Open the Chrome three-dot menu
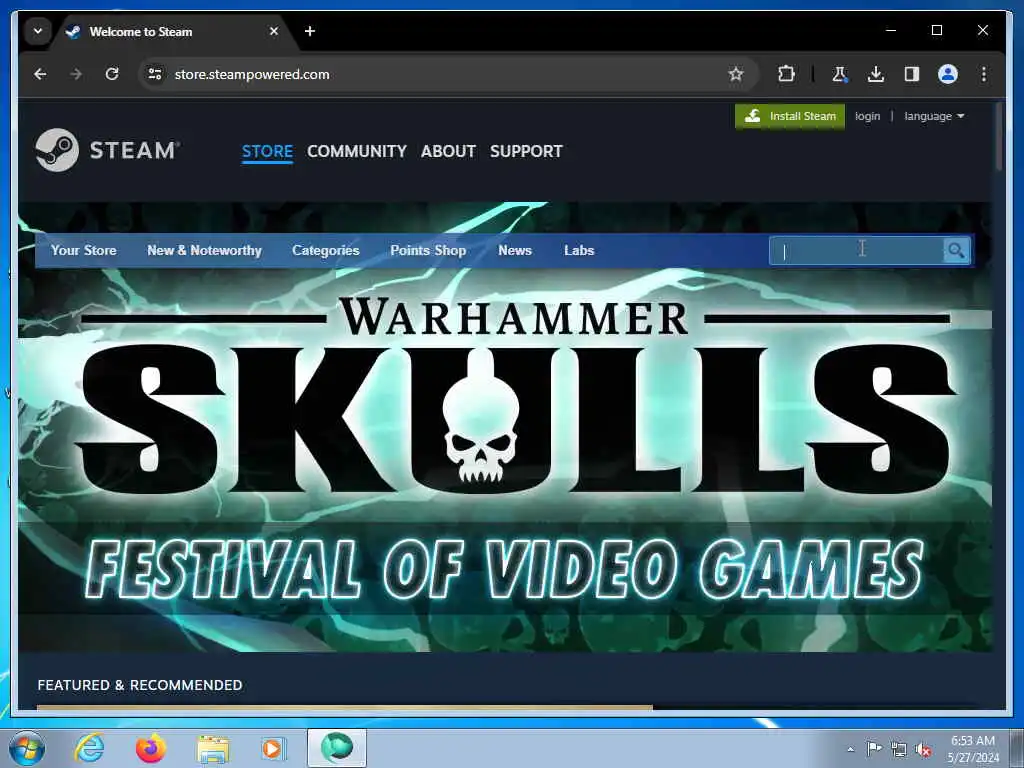Image resolution: width=1024 pixels, height=768 pixels. pos(984,74)
